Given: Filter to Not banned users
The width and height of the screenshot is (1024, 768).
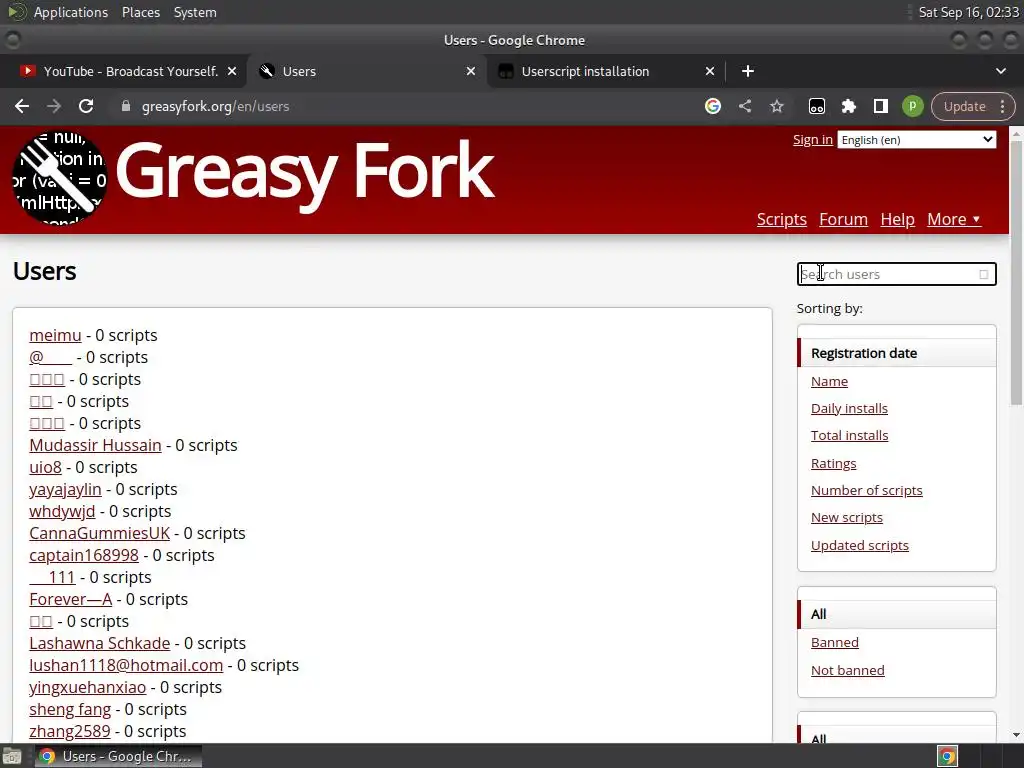Looking at the screenshot, I should [848, 671].
